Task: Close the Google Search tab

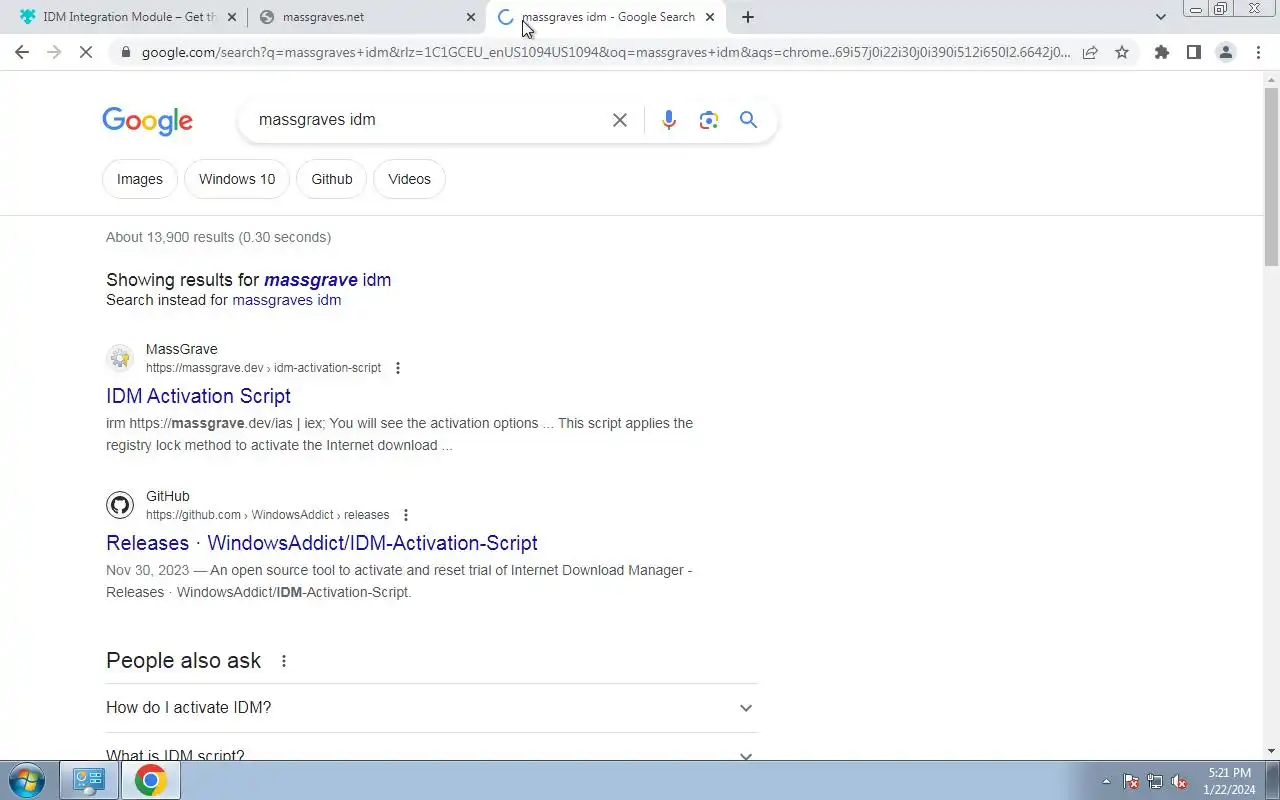Action: point(710,17)
